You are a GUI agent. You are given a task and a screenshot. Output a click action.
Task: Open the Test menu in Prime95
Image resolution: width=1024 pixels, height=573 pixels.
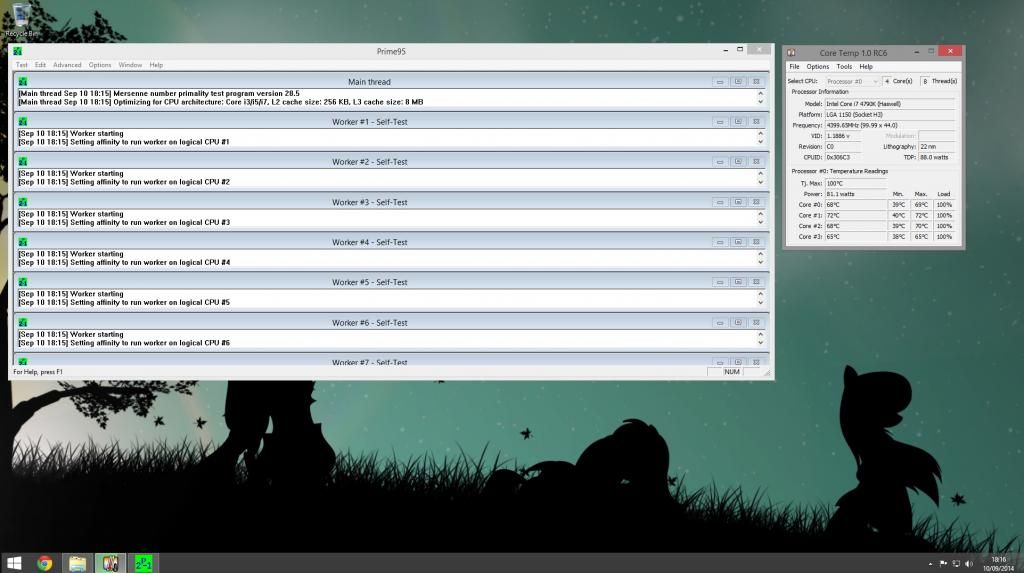click(22, 65)
